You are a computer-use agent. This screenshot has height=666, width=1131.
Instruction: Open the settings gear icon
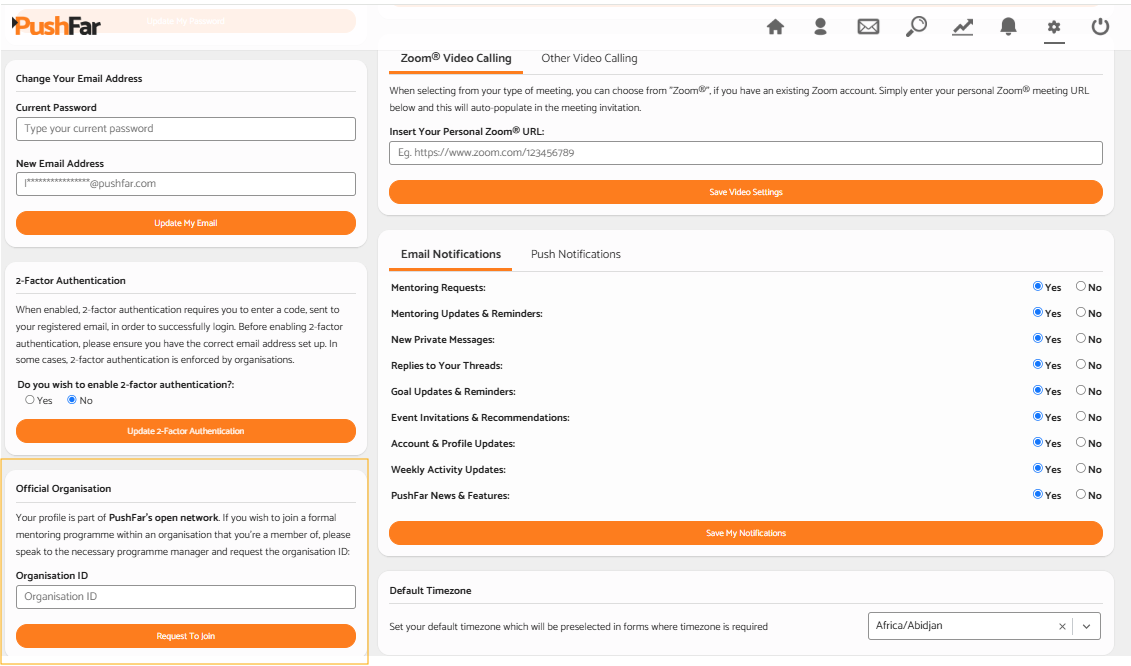tap(1054, 27)
